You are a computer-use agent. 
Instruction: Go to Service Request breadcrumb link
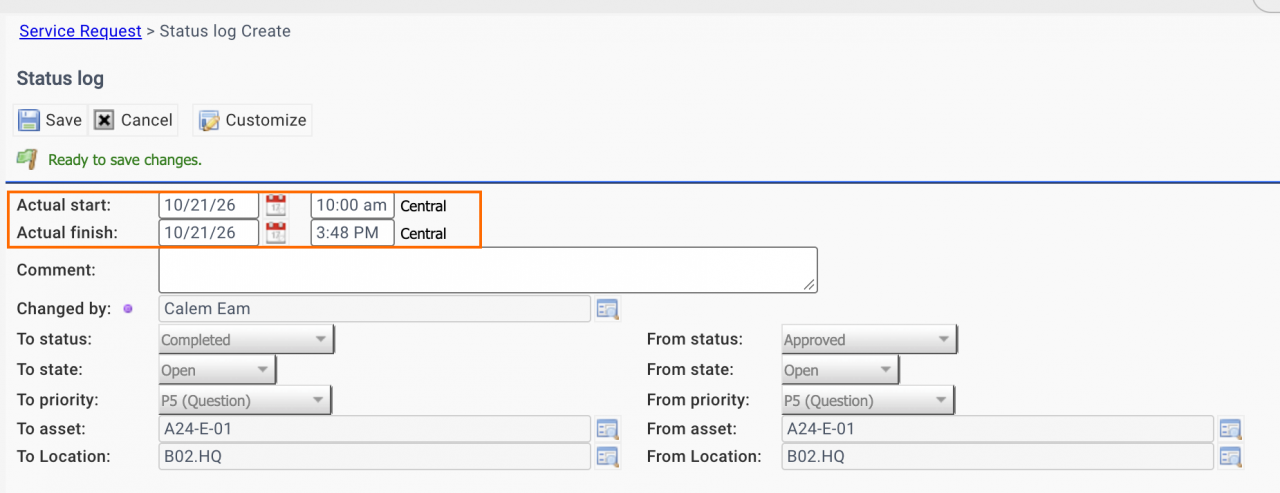pyautogui.click(x=80, y=31)
